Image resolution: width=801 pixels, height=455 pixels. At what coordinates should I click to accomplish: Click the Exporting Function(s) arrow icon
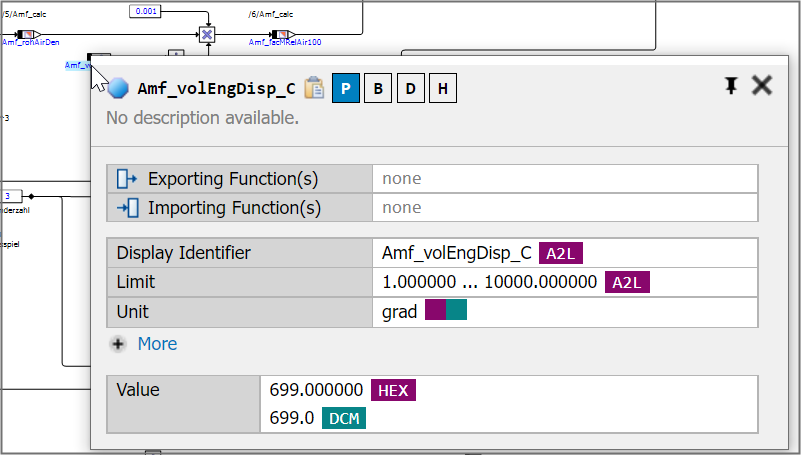[127, 179]
